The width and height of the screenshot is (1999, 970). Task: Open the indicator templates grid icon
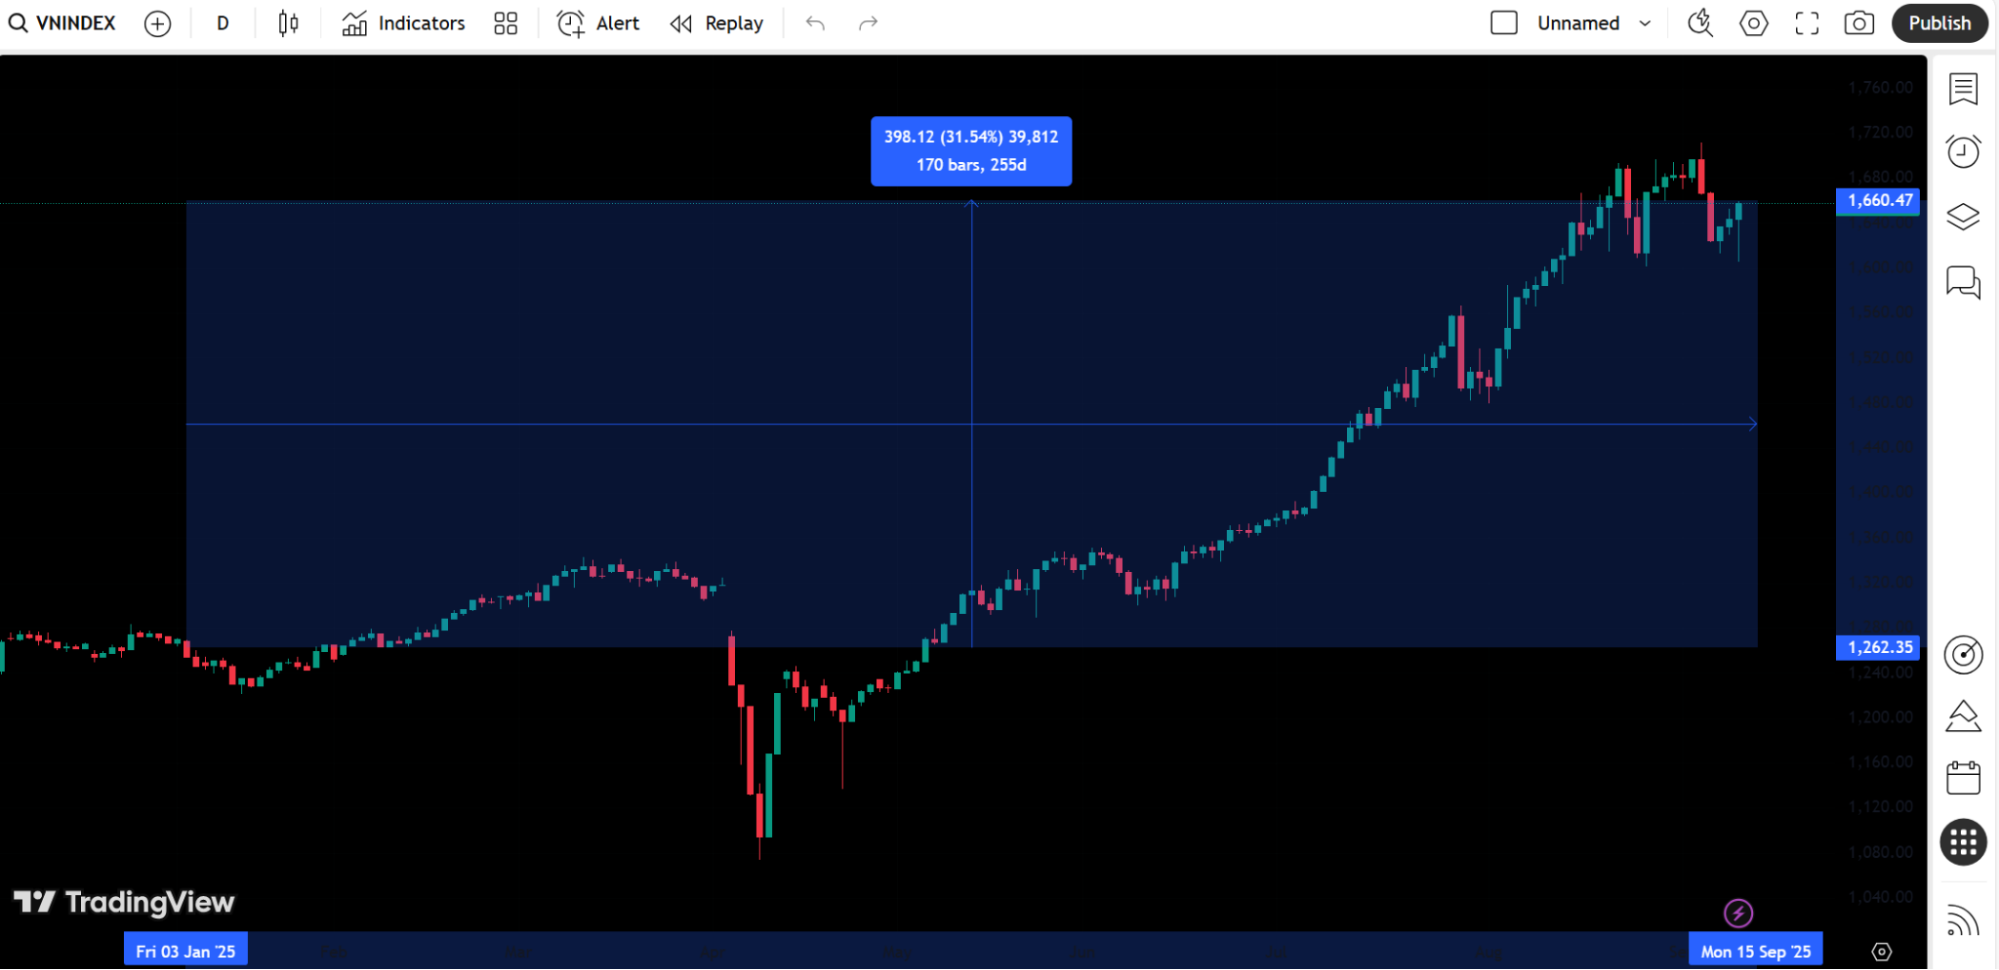tap(506, 23)
